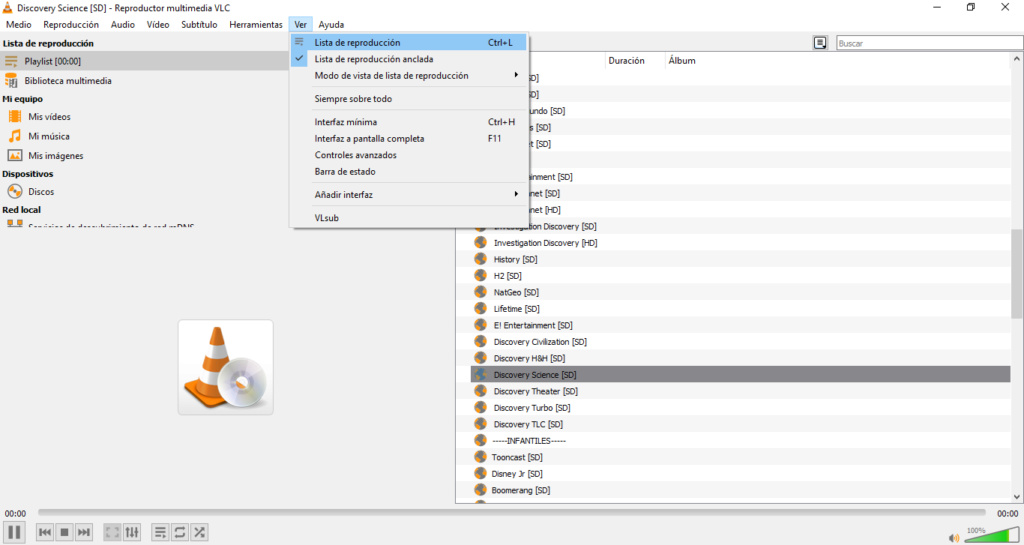Change playlist view mode icon near search
1024x545 pixels.
click(x=820, y=43)
